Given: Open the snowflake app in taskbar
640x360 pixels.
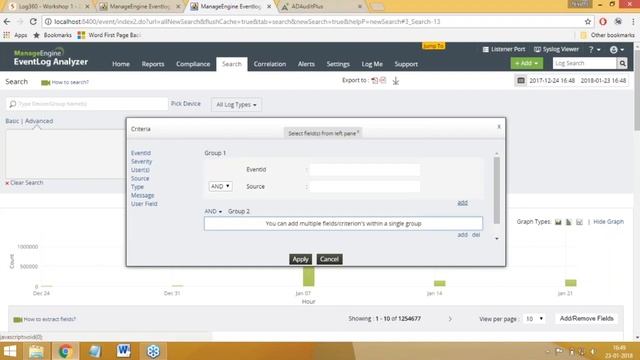Looking at the screenshot, I should [153, 351].
